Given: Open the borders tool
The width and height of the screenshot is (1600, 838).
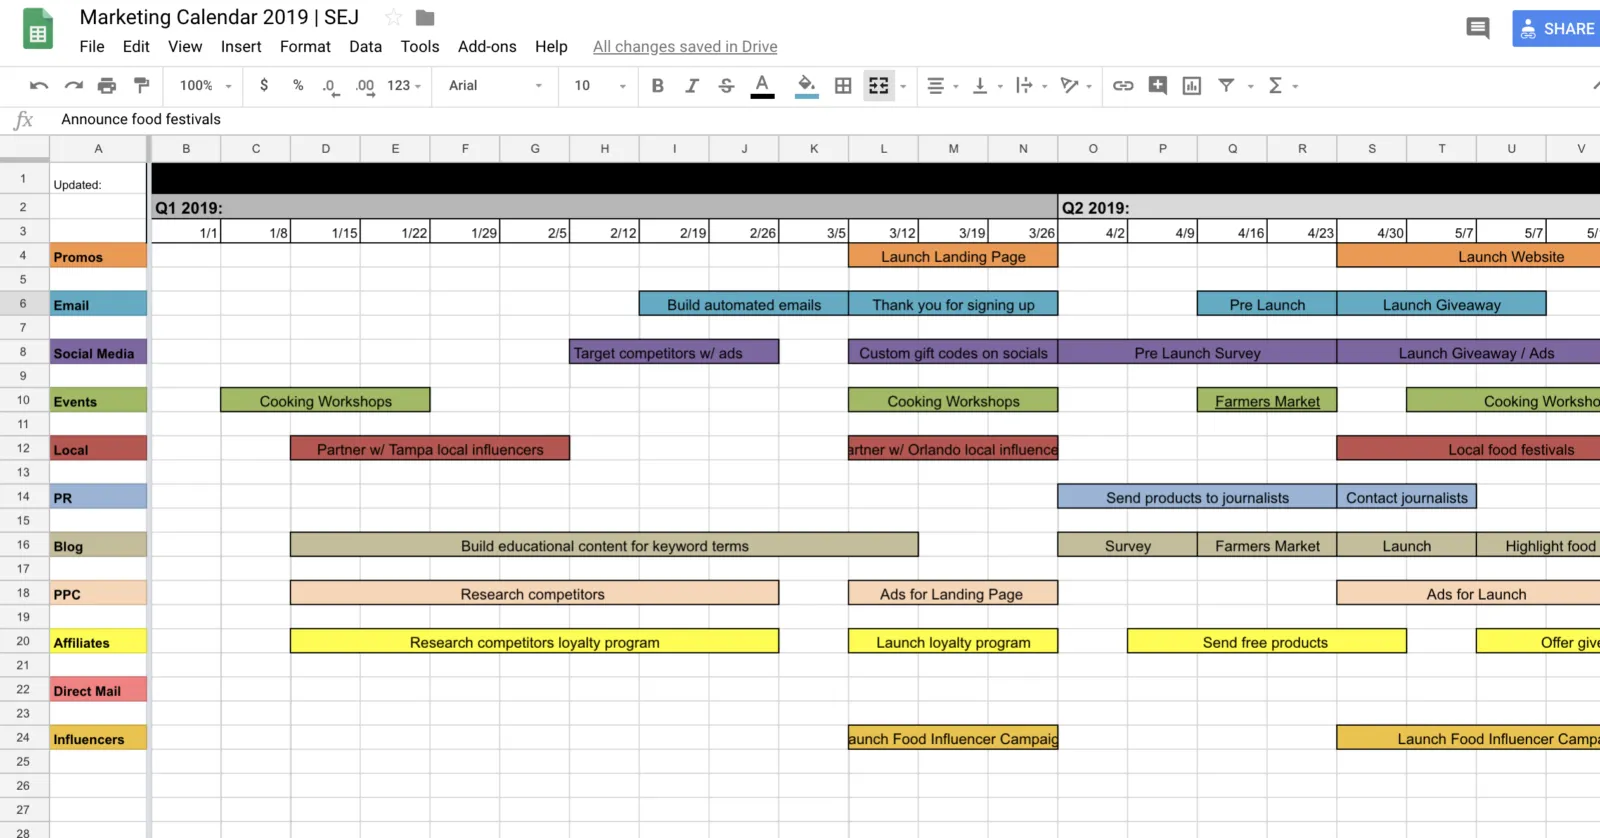Looking at the screenshot, I should [843, 86].
